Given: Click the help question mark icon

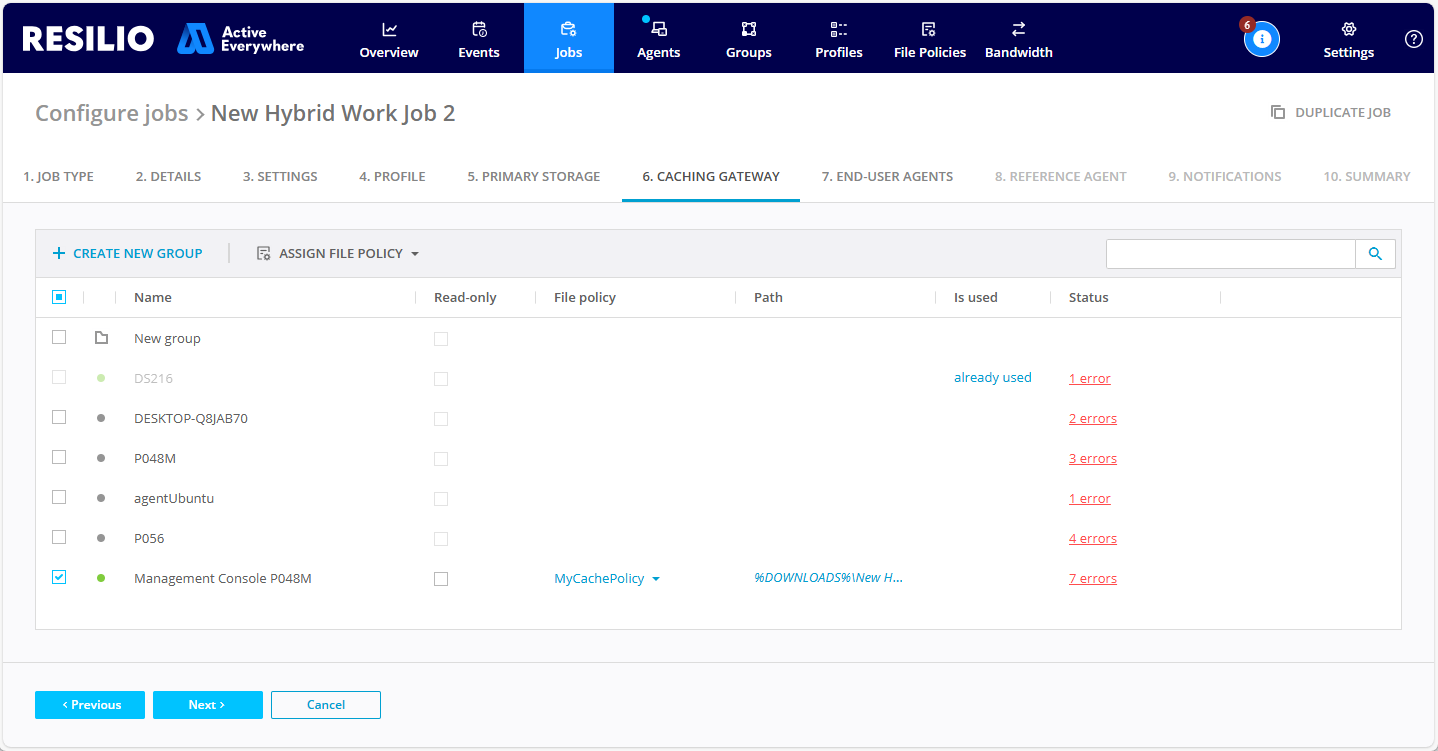Looking at the screenshot, I should tap(1413, 39).
